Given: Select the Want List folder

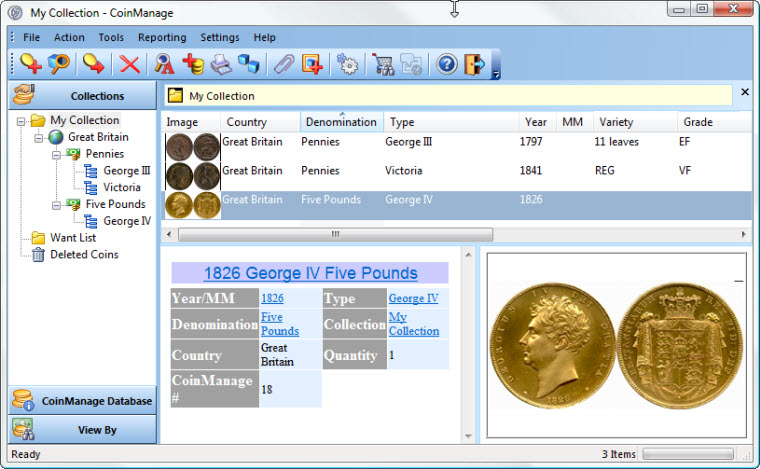Looking at the screenshot, I should point(73,238).
